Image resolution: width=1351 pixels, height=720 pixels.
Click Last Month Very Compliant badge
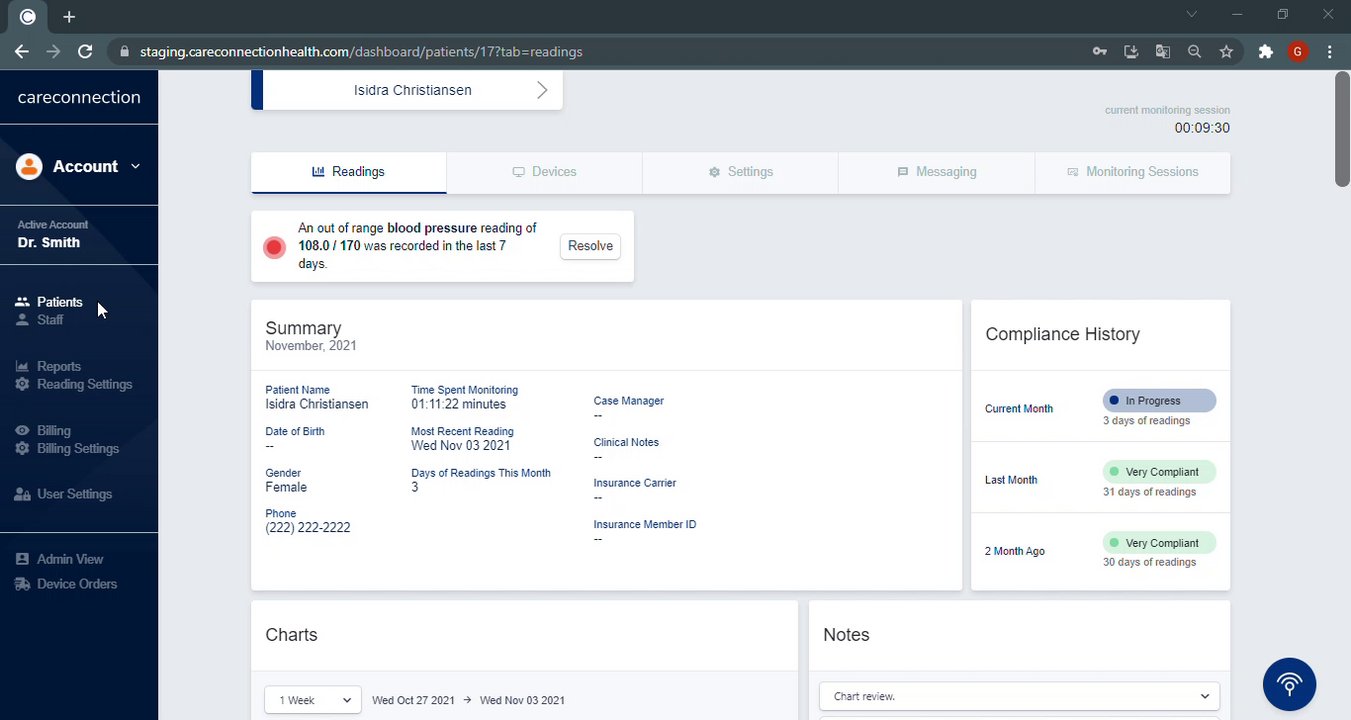point(1159,472)
